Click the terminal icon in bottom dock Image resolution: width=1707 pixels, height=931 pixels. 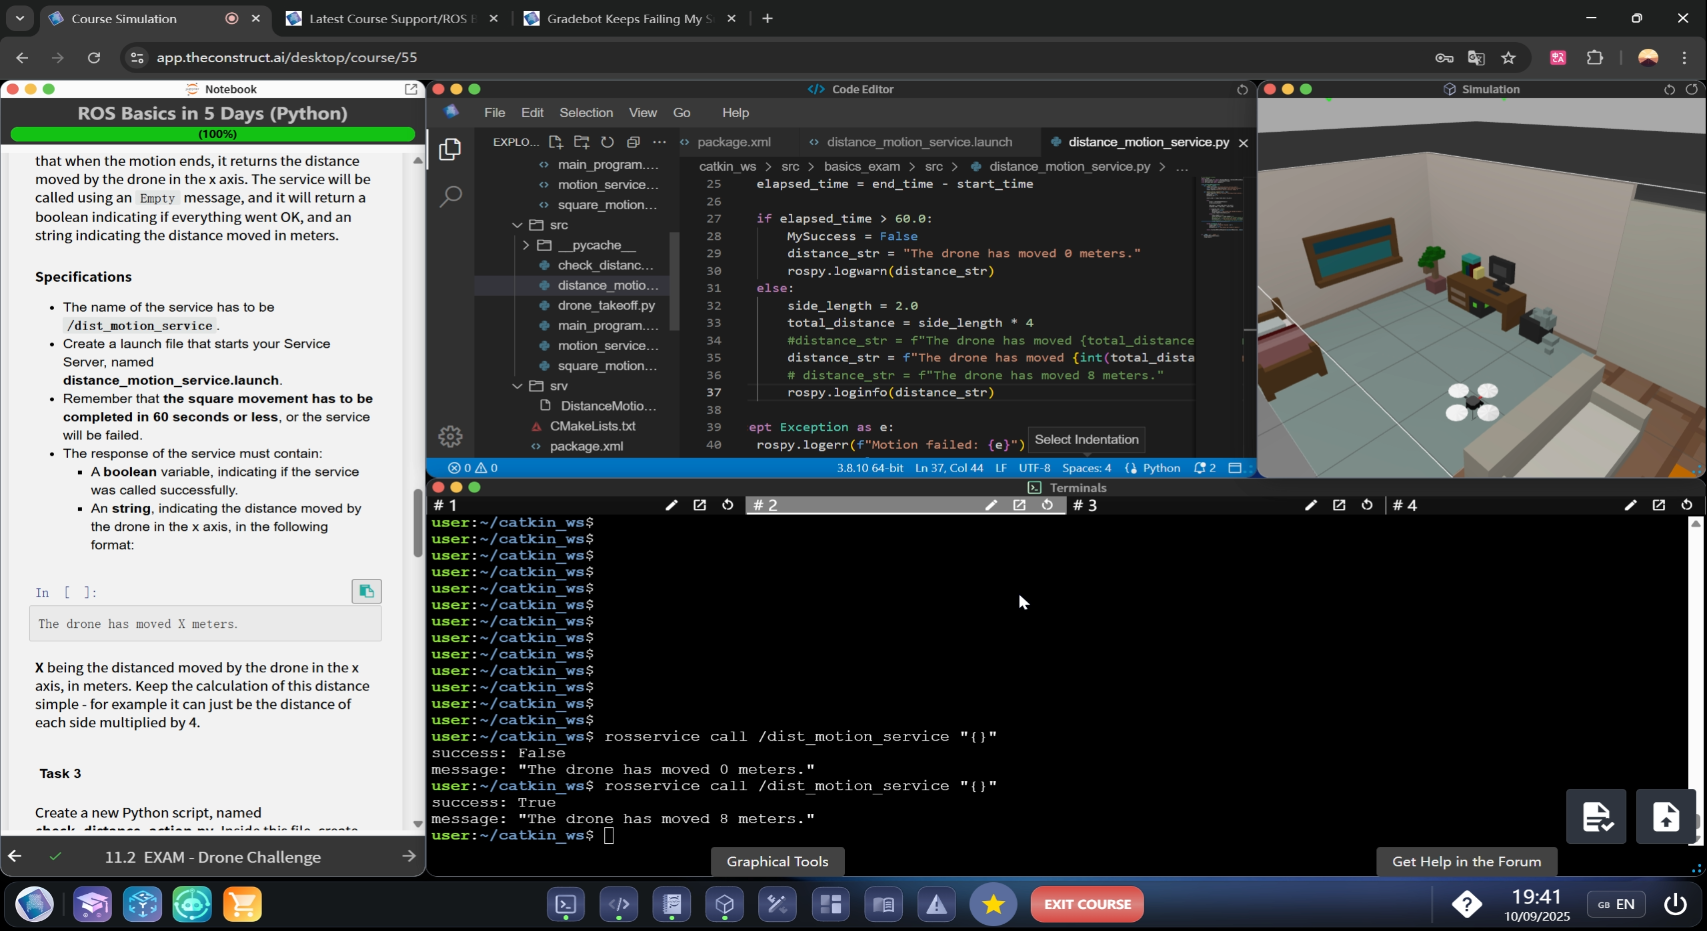point(566,905)
